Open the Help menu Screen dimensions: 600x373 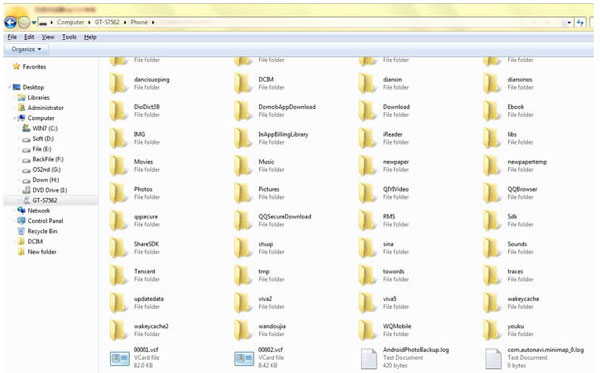coord(90,37)
